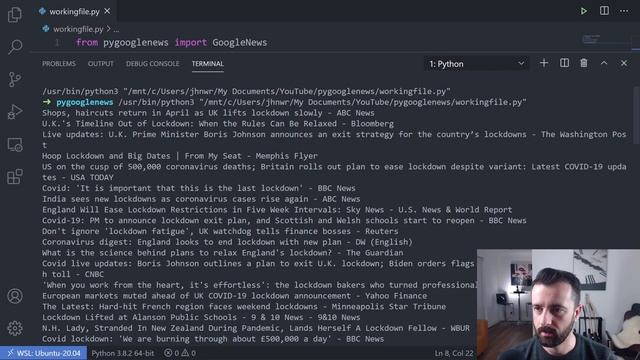
Task: Select the TERMINAL panel tab
Action: click(x=208, y=64)
